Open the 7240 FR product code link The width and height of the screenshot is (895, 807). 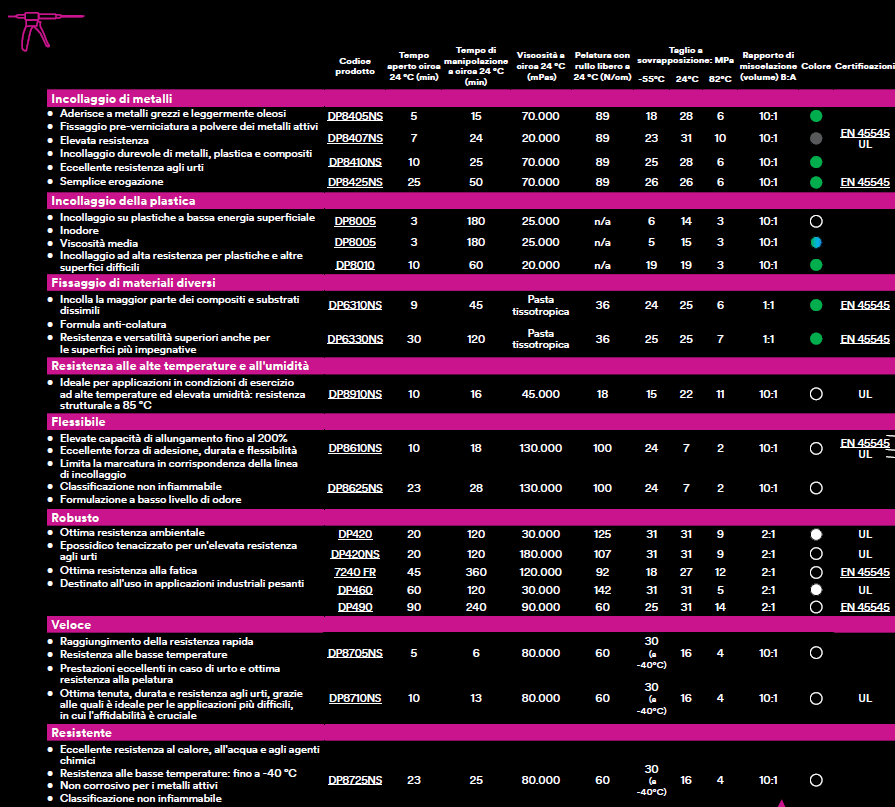pyautogui.click(x=355, y=571)
